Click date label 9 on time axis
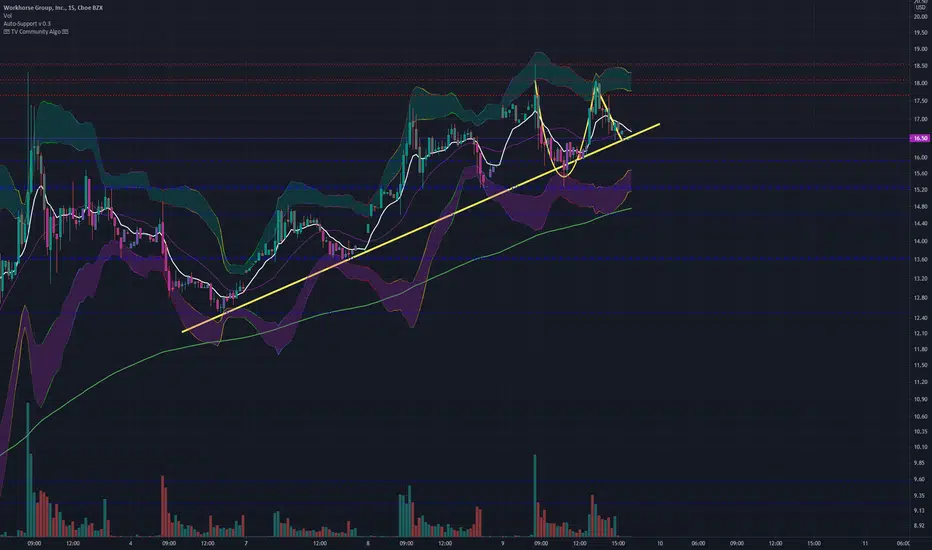Image resolution: width=932 pixels, height=550 pixels. click(x=502, y=543)
